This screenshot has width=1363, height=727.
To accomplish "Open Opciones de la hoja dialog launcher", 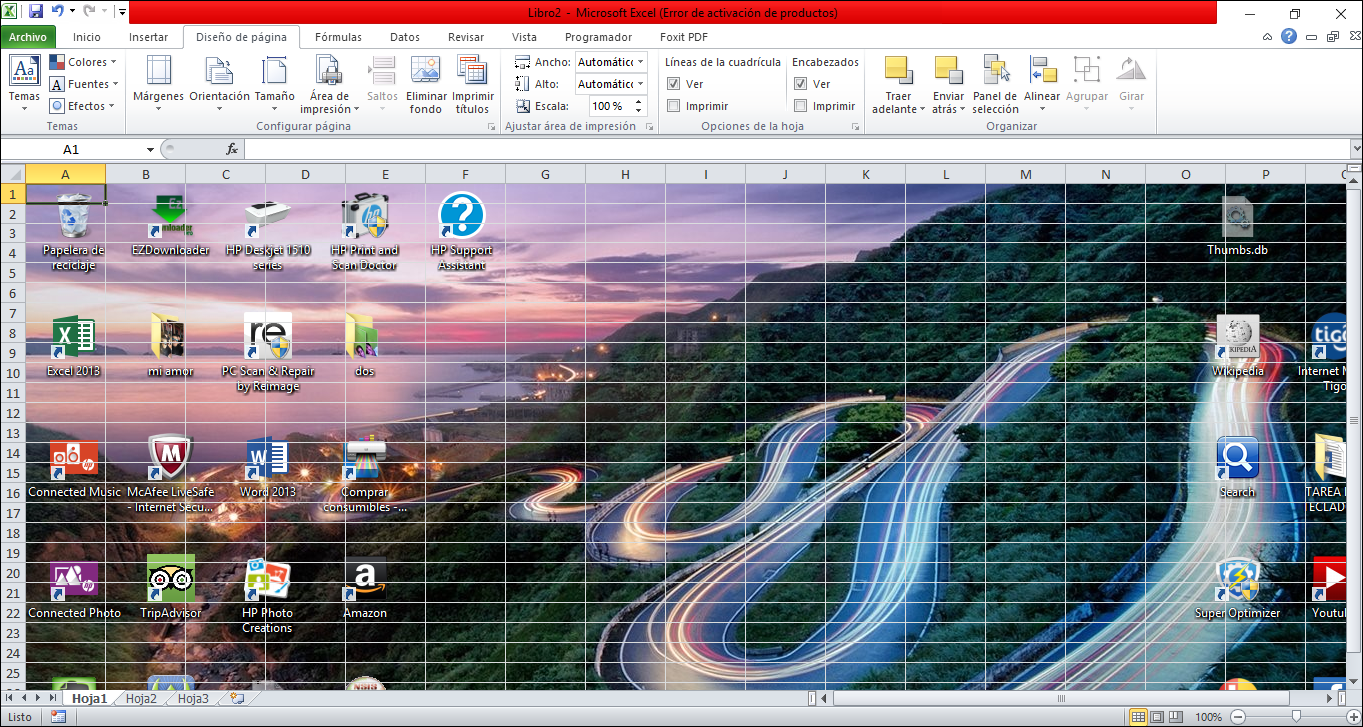I will coord(855,128).
